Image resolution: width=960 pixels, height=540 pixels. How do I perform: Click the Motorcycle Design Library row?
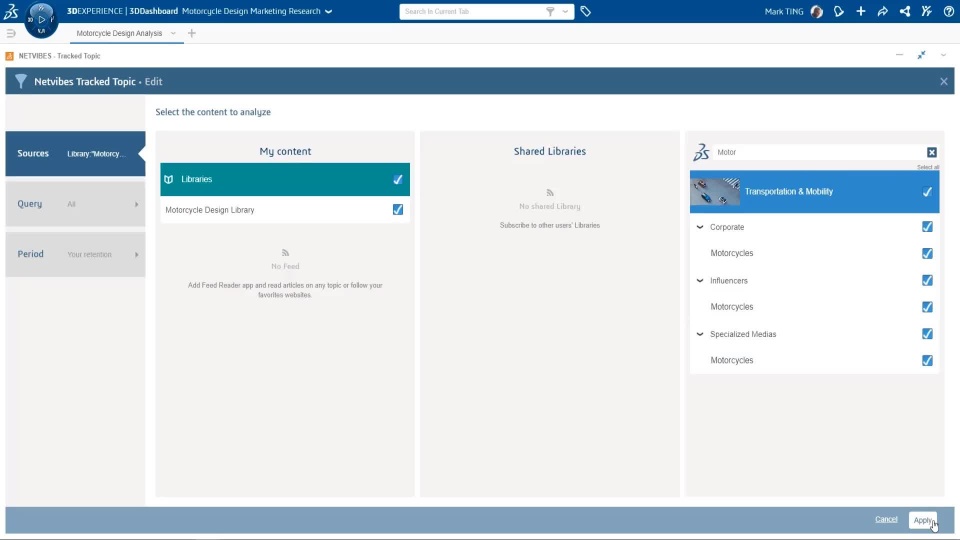coord(285,209)
